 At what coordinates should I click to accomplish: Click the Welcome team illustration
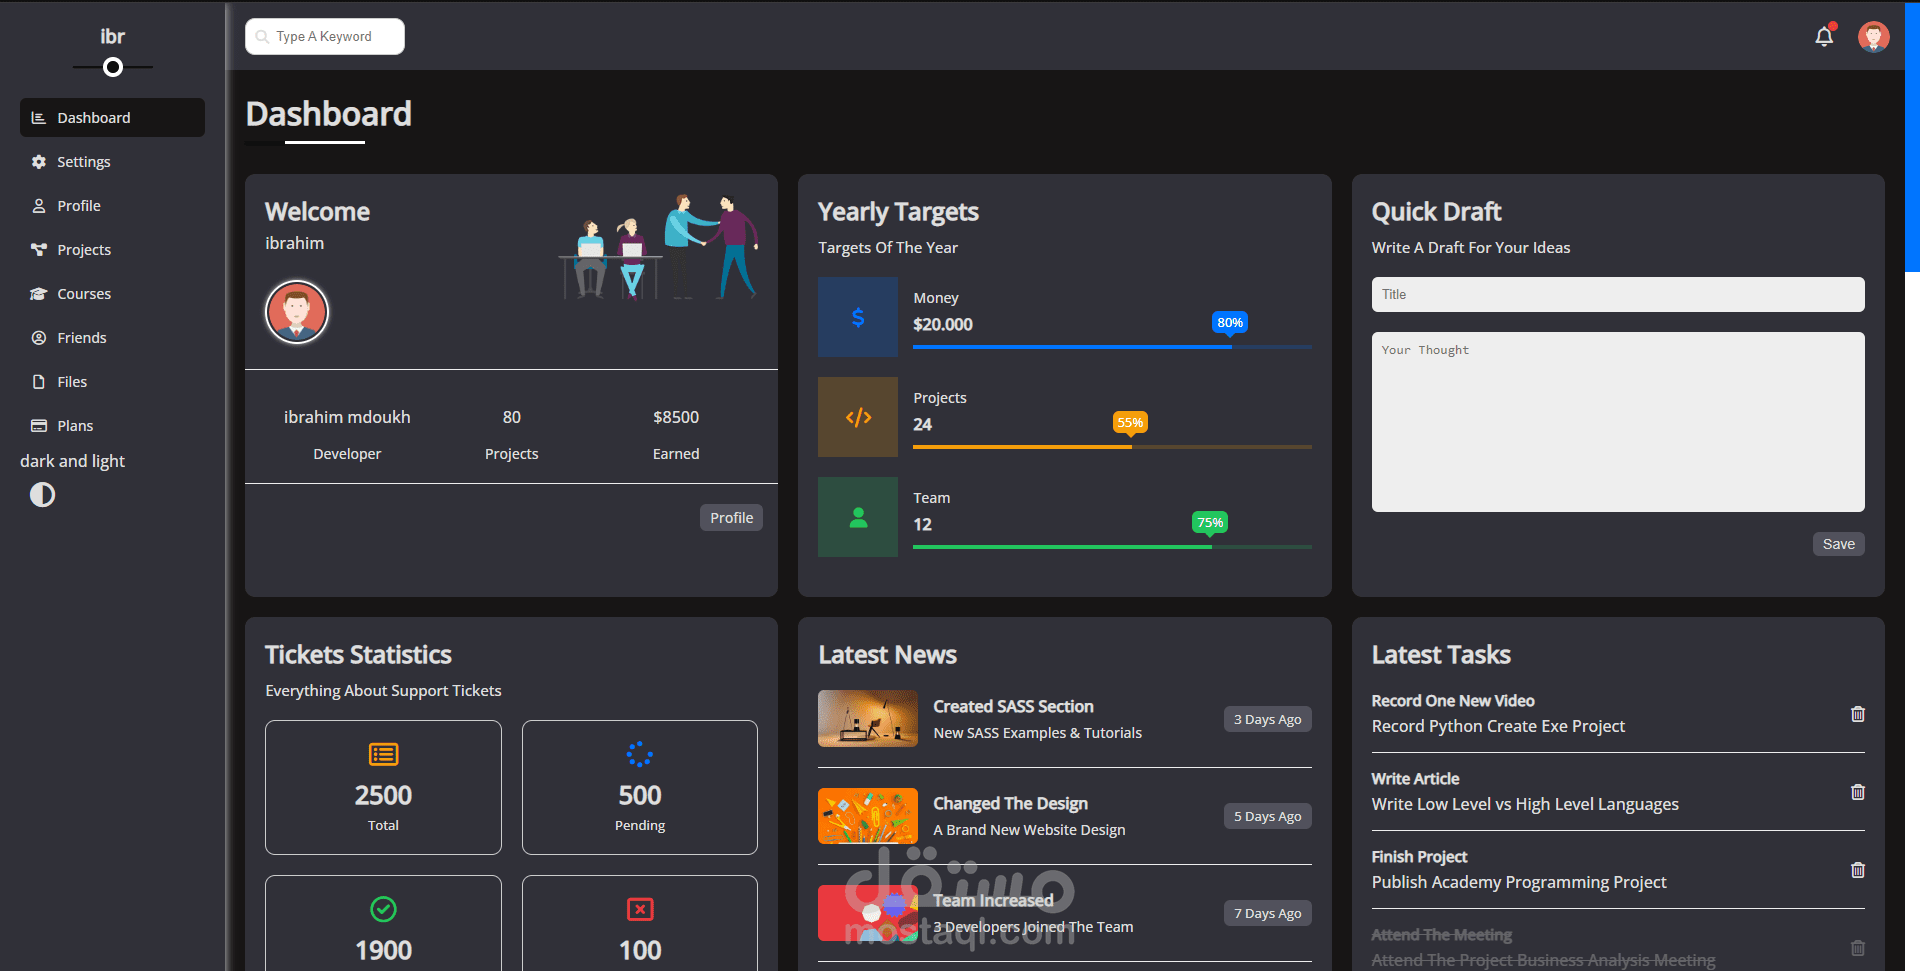pyautogui.click(x=658, y=247)
